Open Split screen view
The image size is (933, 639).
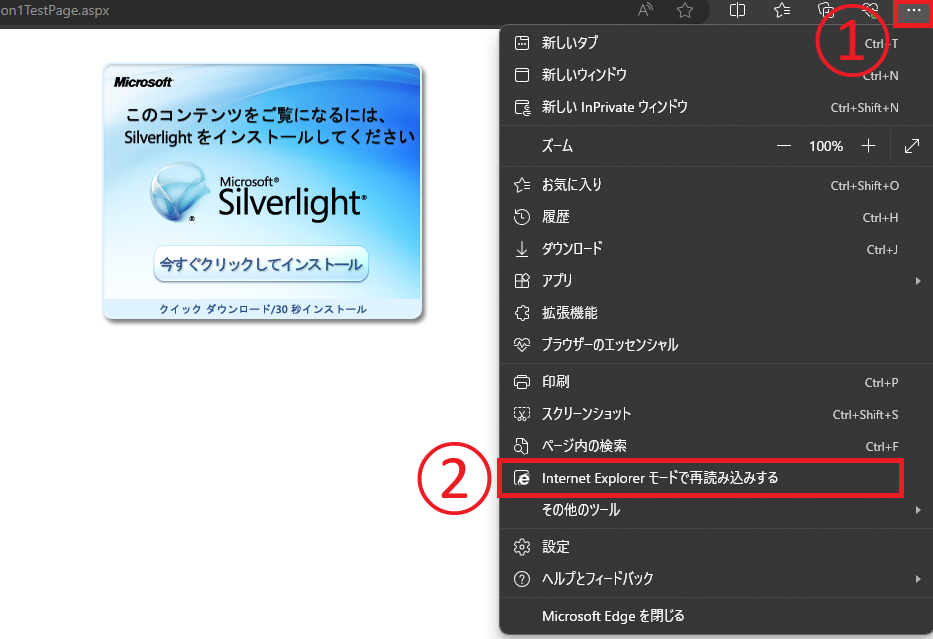[x=737, y=11]
